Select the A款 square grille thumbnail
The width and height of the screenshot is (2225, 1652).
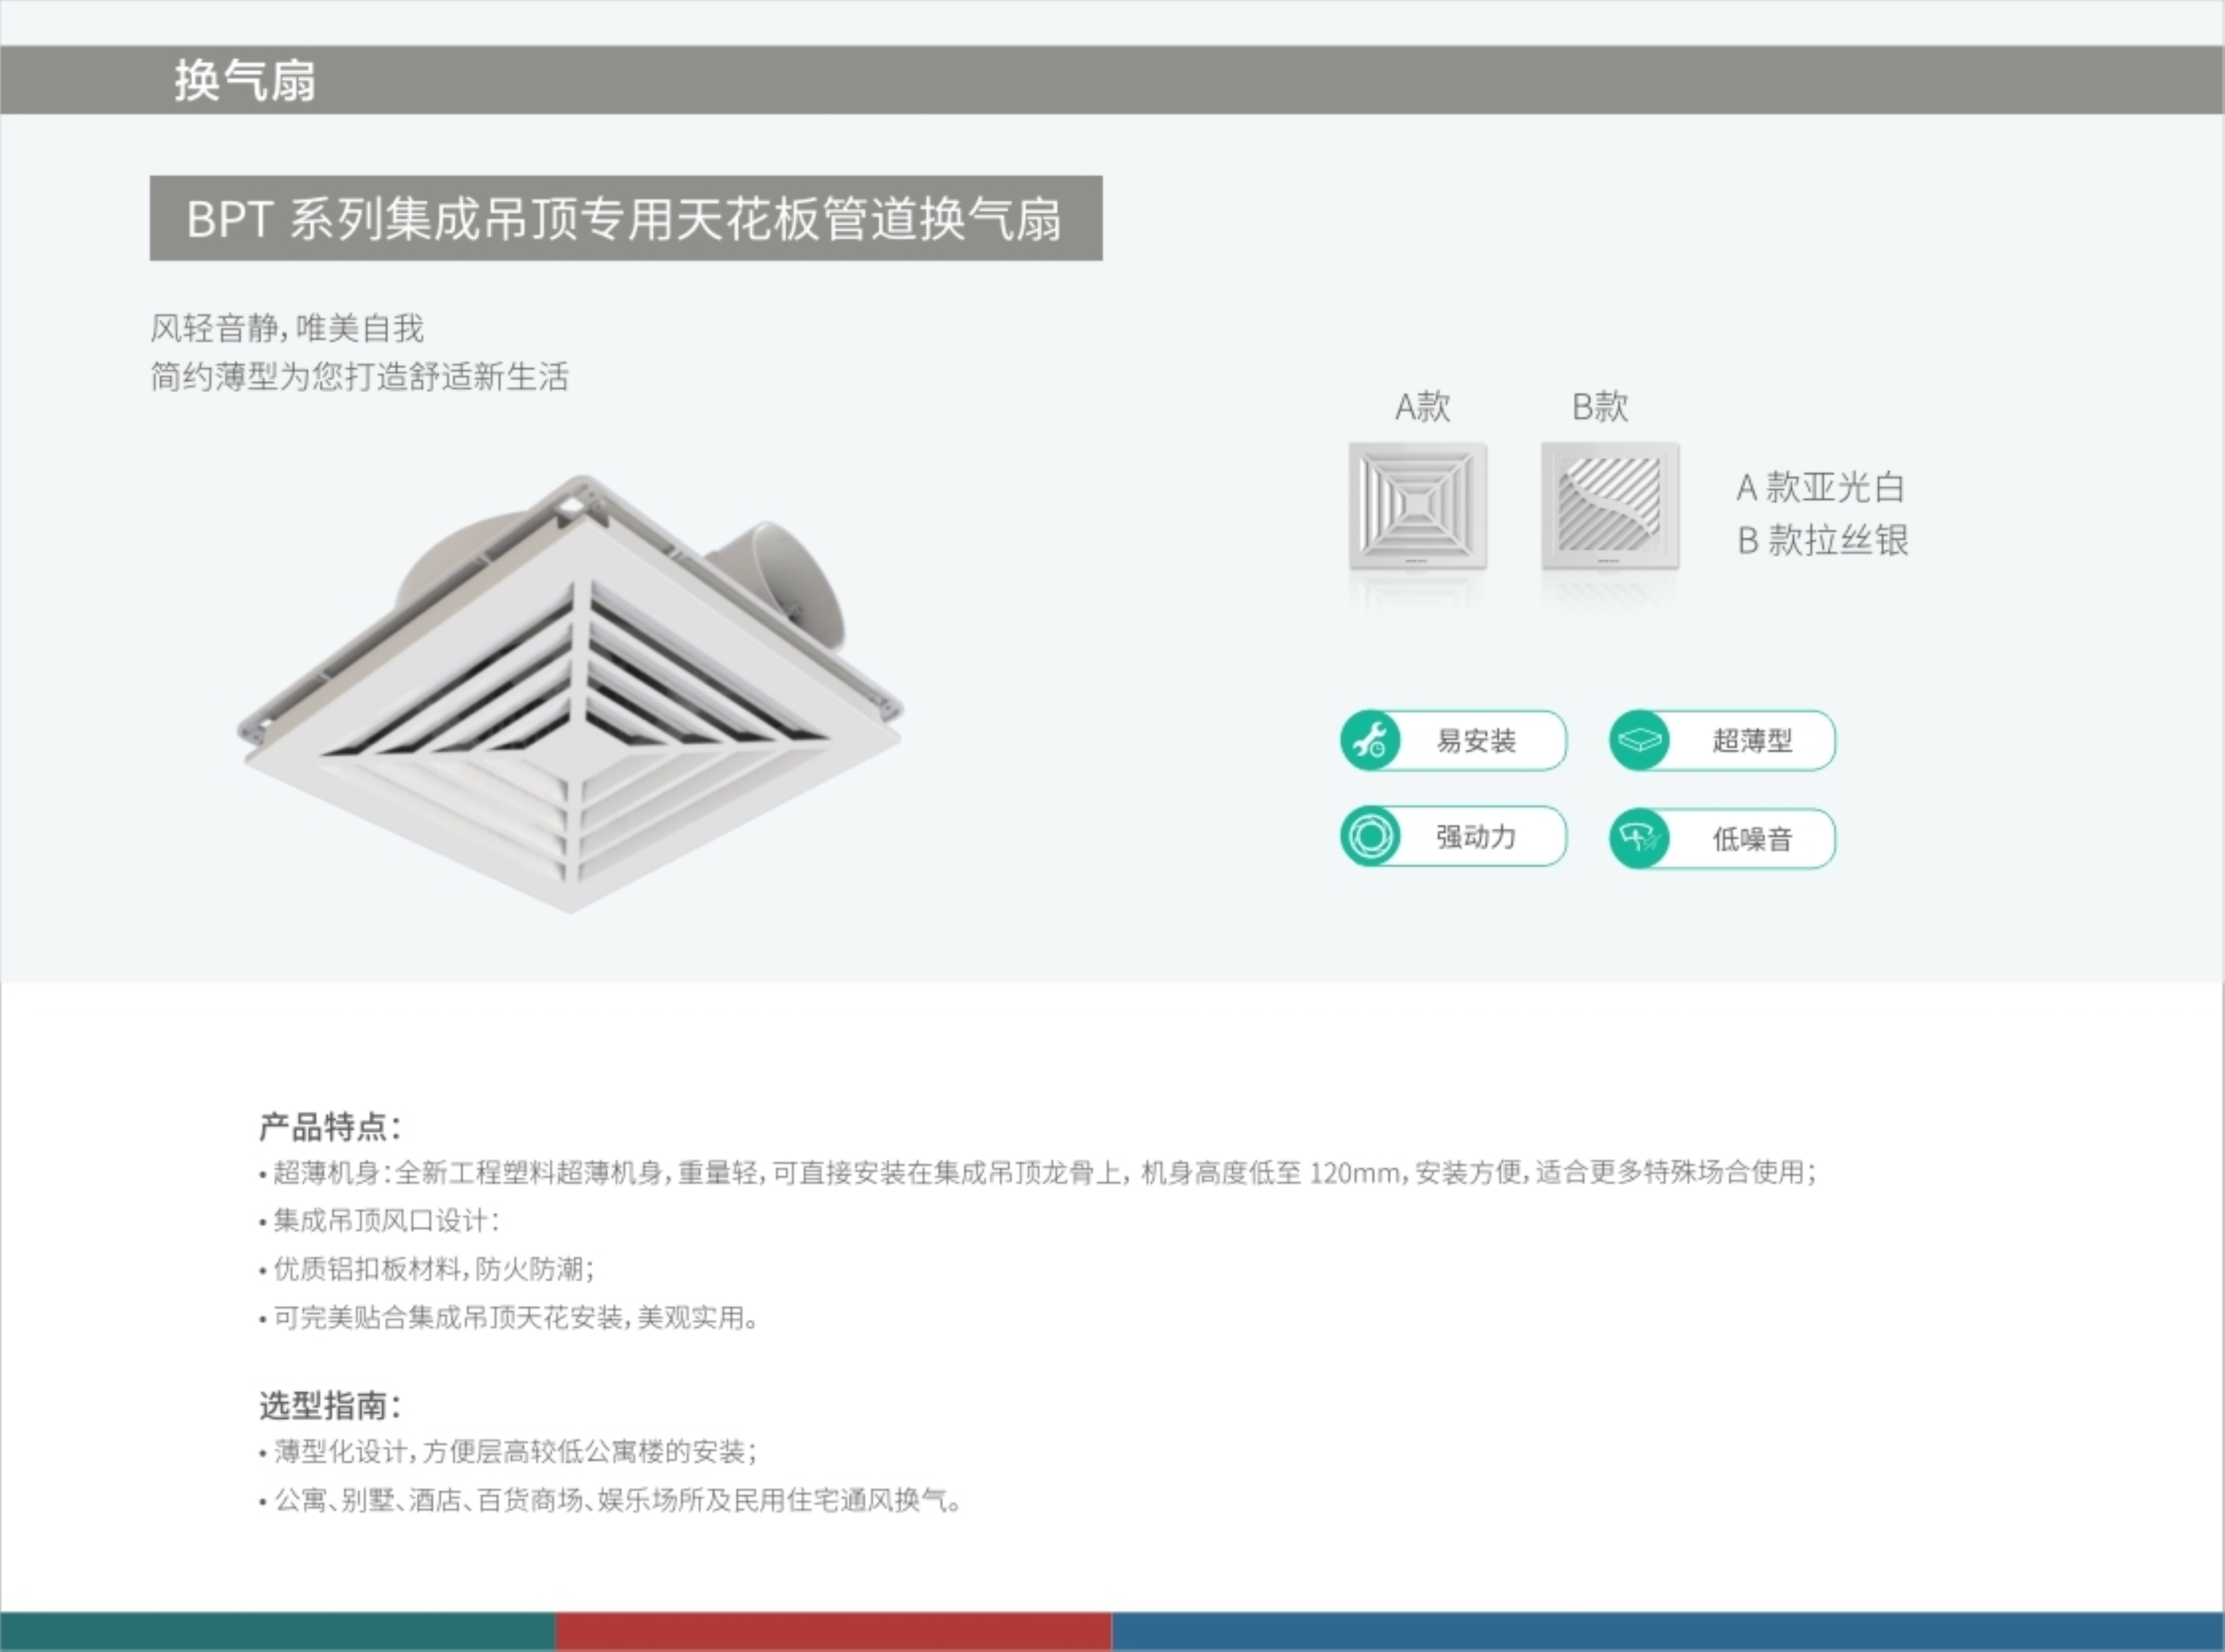coord(1417,506)
